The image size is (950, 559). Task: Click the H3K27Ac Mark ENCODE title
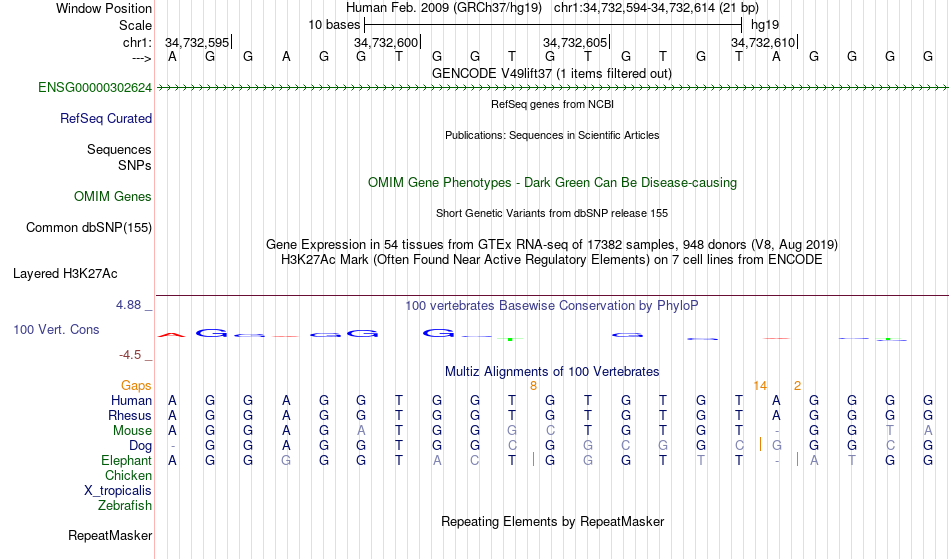point(552,260)
